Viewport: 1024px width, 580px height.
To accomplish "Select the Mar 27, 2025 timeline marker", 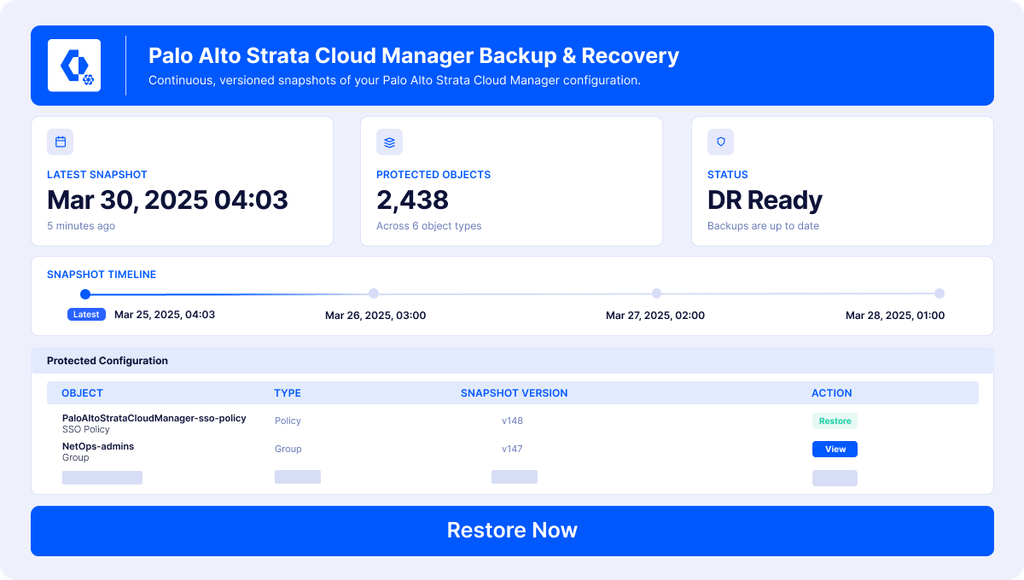I will click(x=656, y=293).
